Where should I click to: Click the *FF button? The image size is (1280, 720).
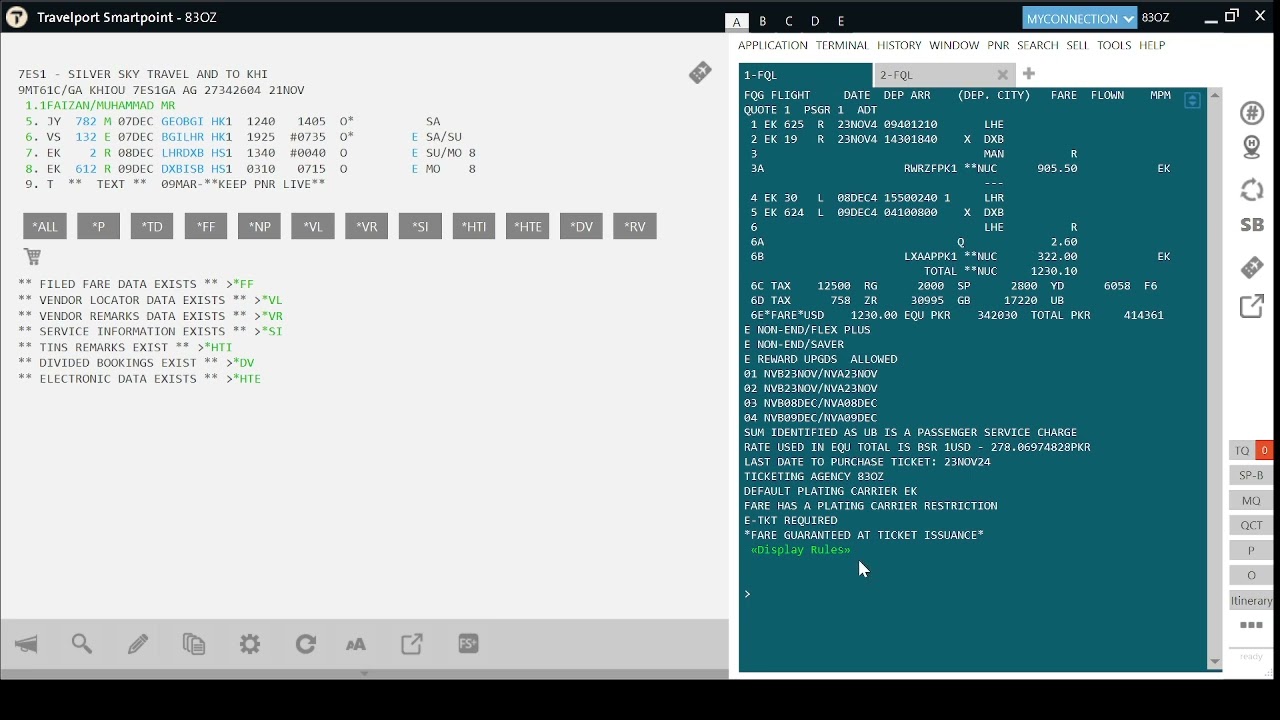[206, 227]
